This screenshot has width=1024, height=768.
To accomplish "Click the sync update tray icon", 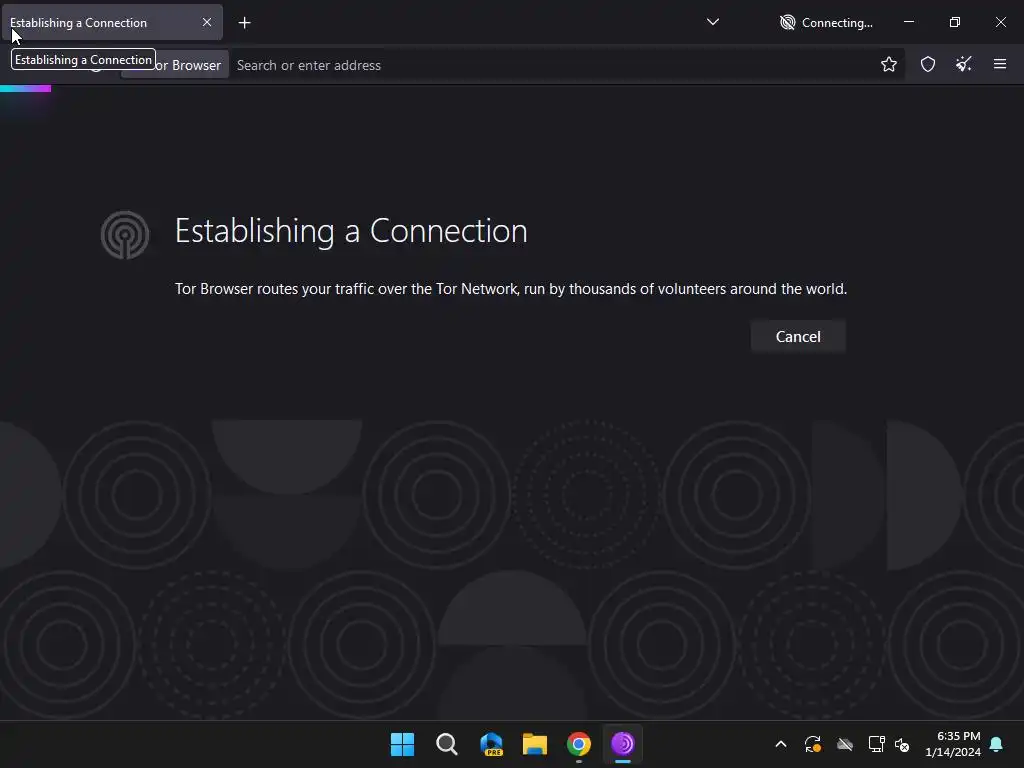I will pyautogui.click(x=812, y=744).
